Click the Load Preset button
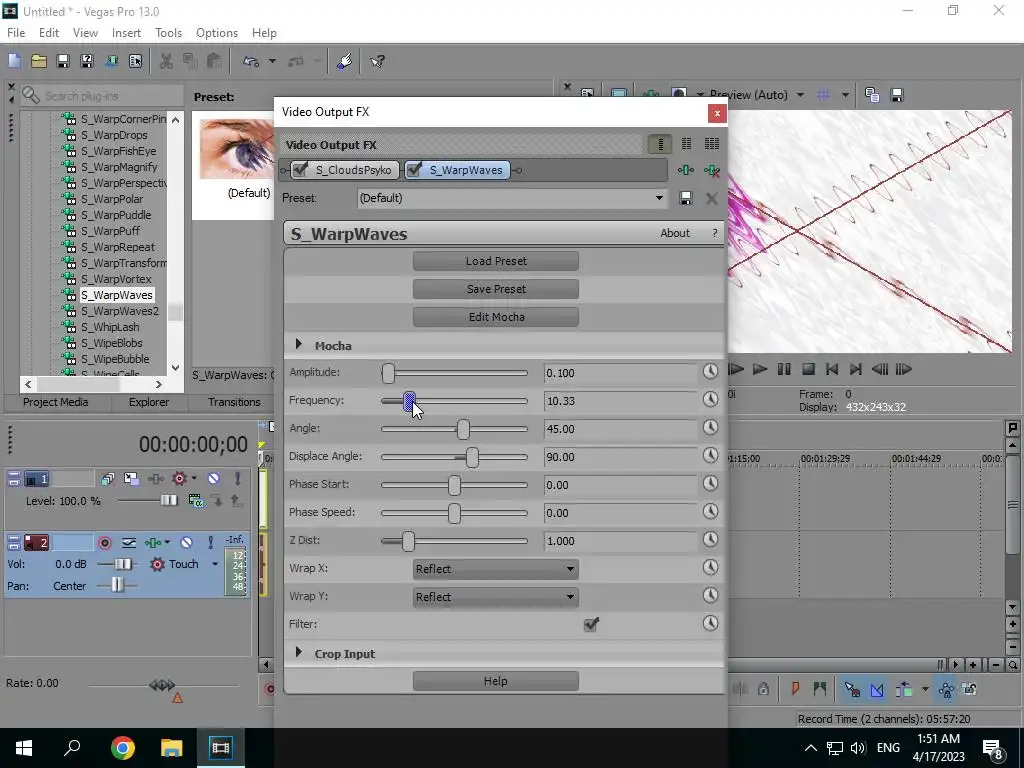This screenshot has width=1024, height=768. 496,261
